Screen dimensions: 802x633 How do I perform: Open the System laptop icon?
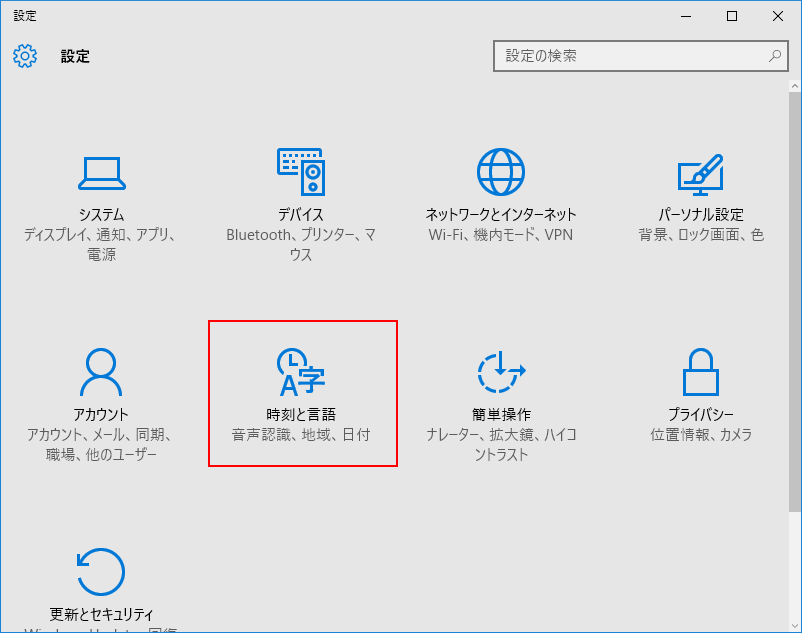[x=101, y=173]
